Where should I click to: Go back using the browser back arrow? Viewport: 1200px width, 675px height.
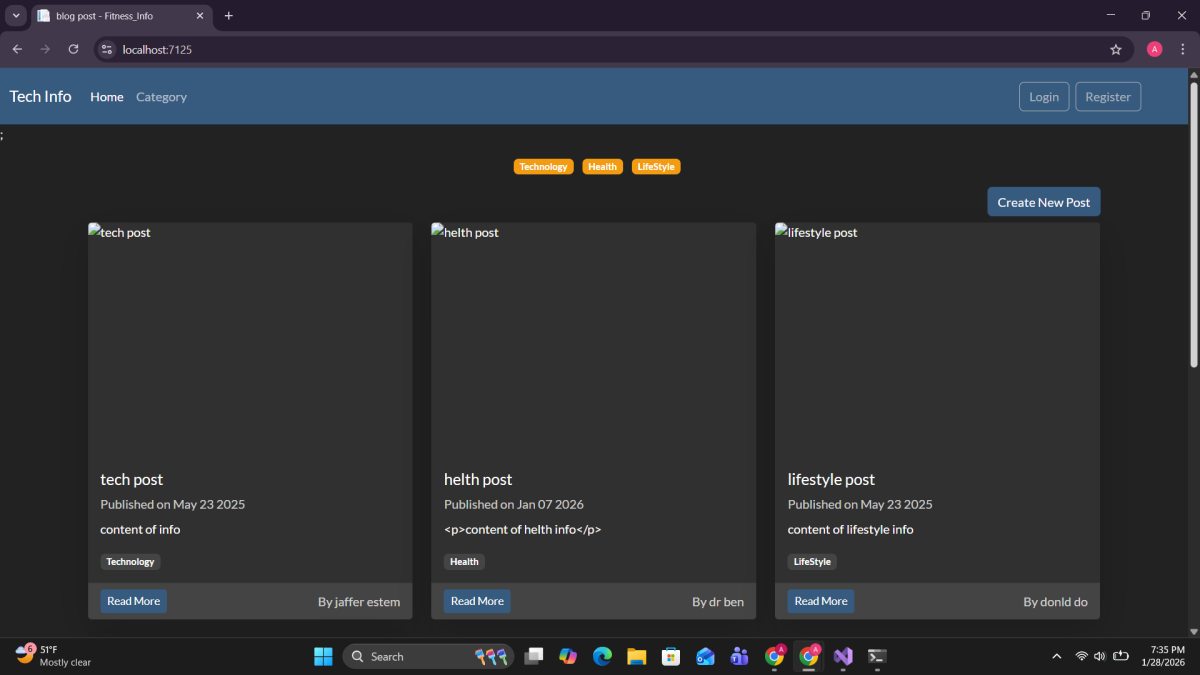tap(17, 49)
